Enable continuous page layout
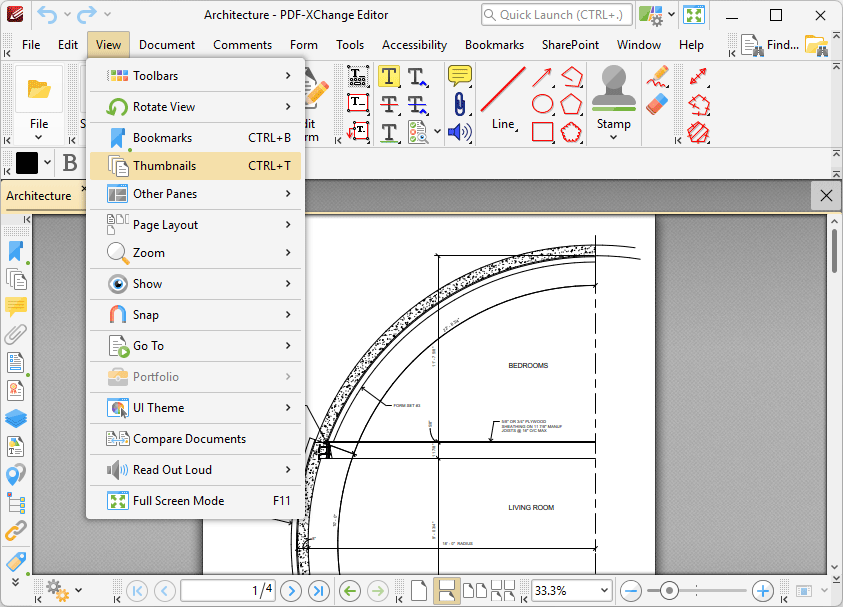Screen dimensions: 843x607 tap(446, 590)
